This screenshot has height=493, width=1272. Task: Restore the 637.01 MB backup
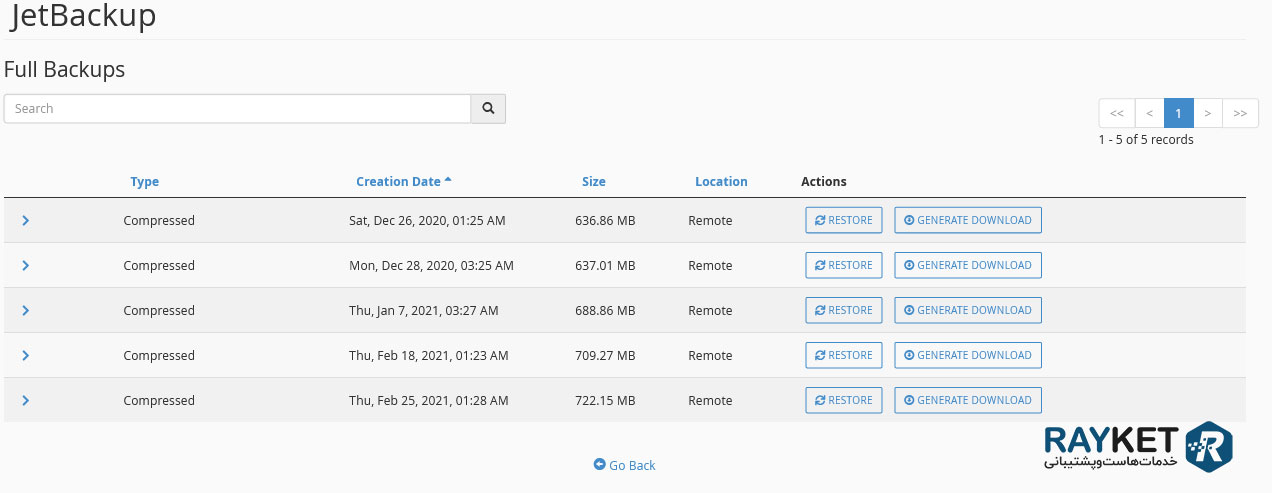click(844, 265)
